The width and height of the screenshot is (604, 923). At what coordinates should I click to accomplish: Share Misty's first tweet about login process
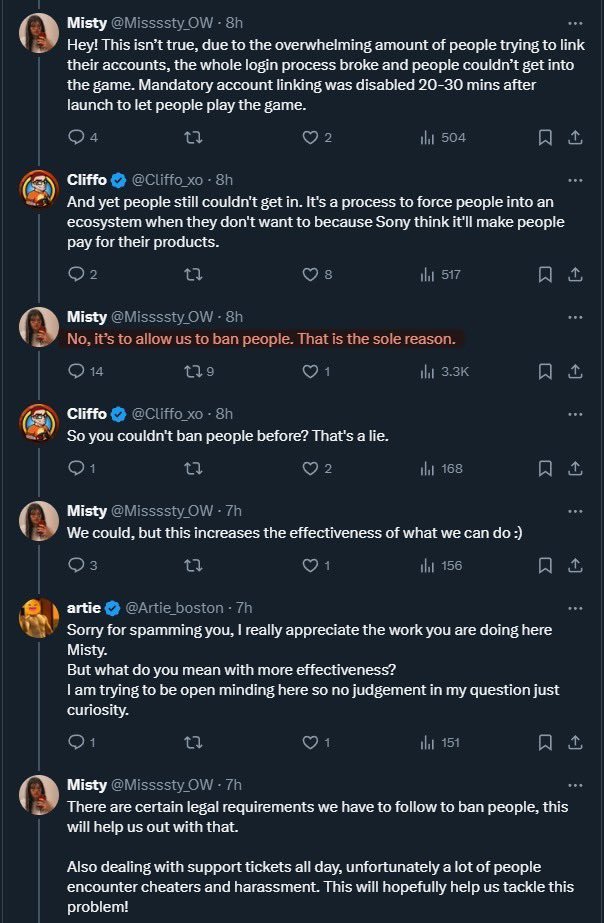click(x=575, y=137)
